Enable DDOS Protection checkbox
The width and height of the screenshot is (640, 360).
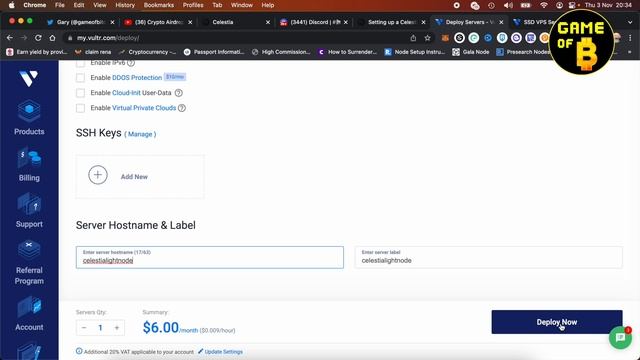pos(80,78)
